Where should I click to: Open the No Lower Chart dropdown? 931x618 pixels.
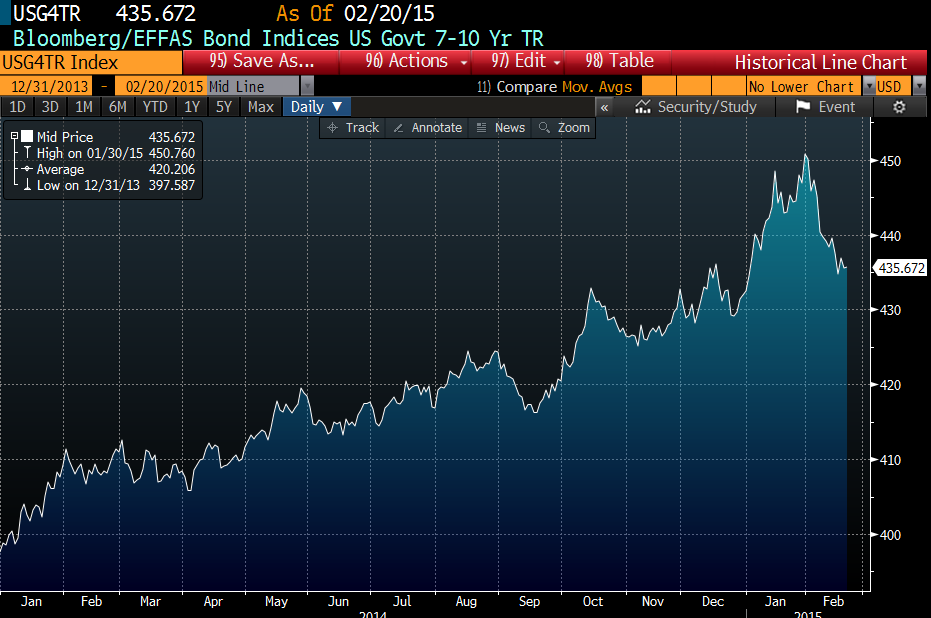click(x=868, y=87)
